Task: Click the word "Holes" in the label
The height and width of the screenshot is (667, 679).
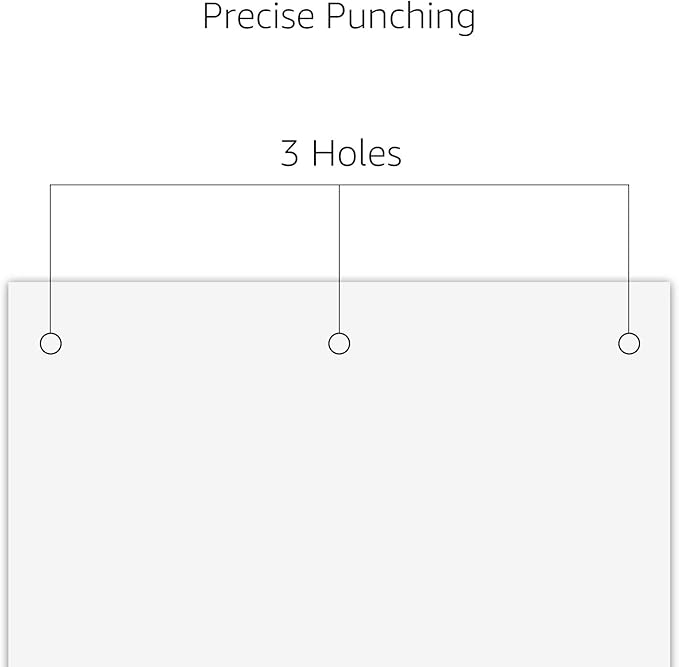Action: pos(356,153)
